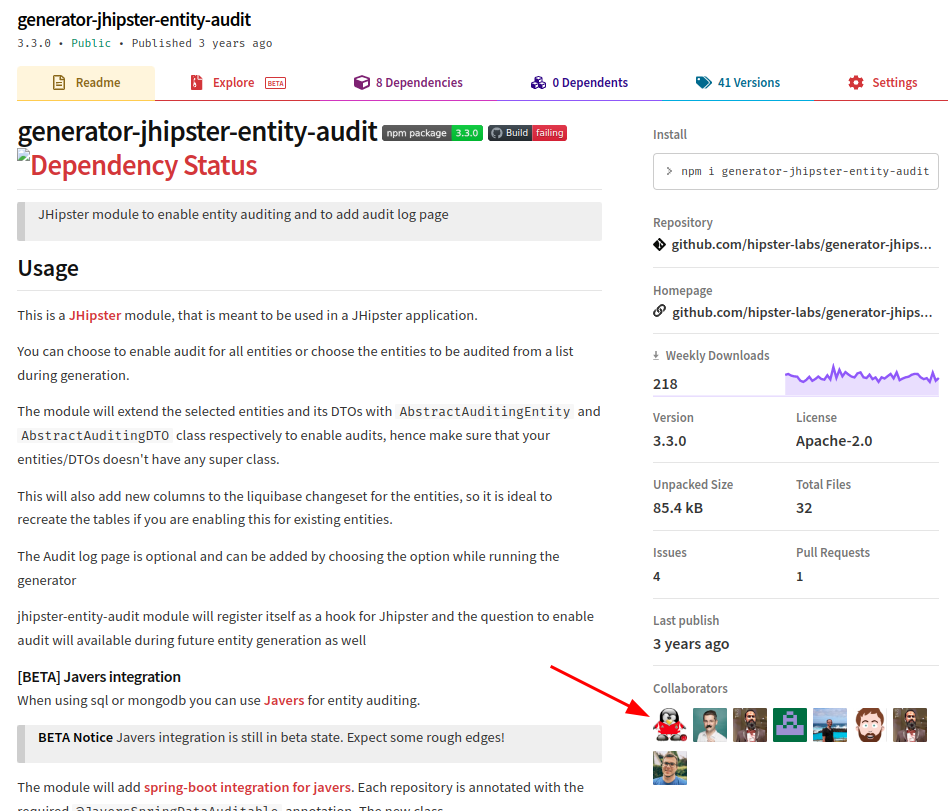Open the Repository github link

pyautogui.click(x=801, y=244)
